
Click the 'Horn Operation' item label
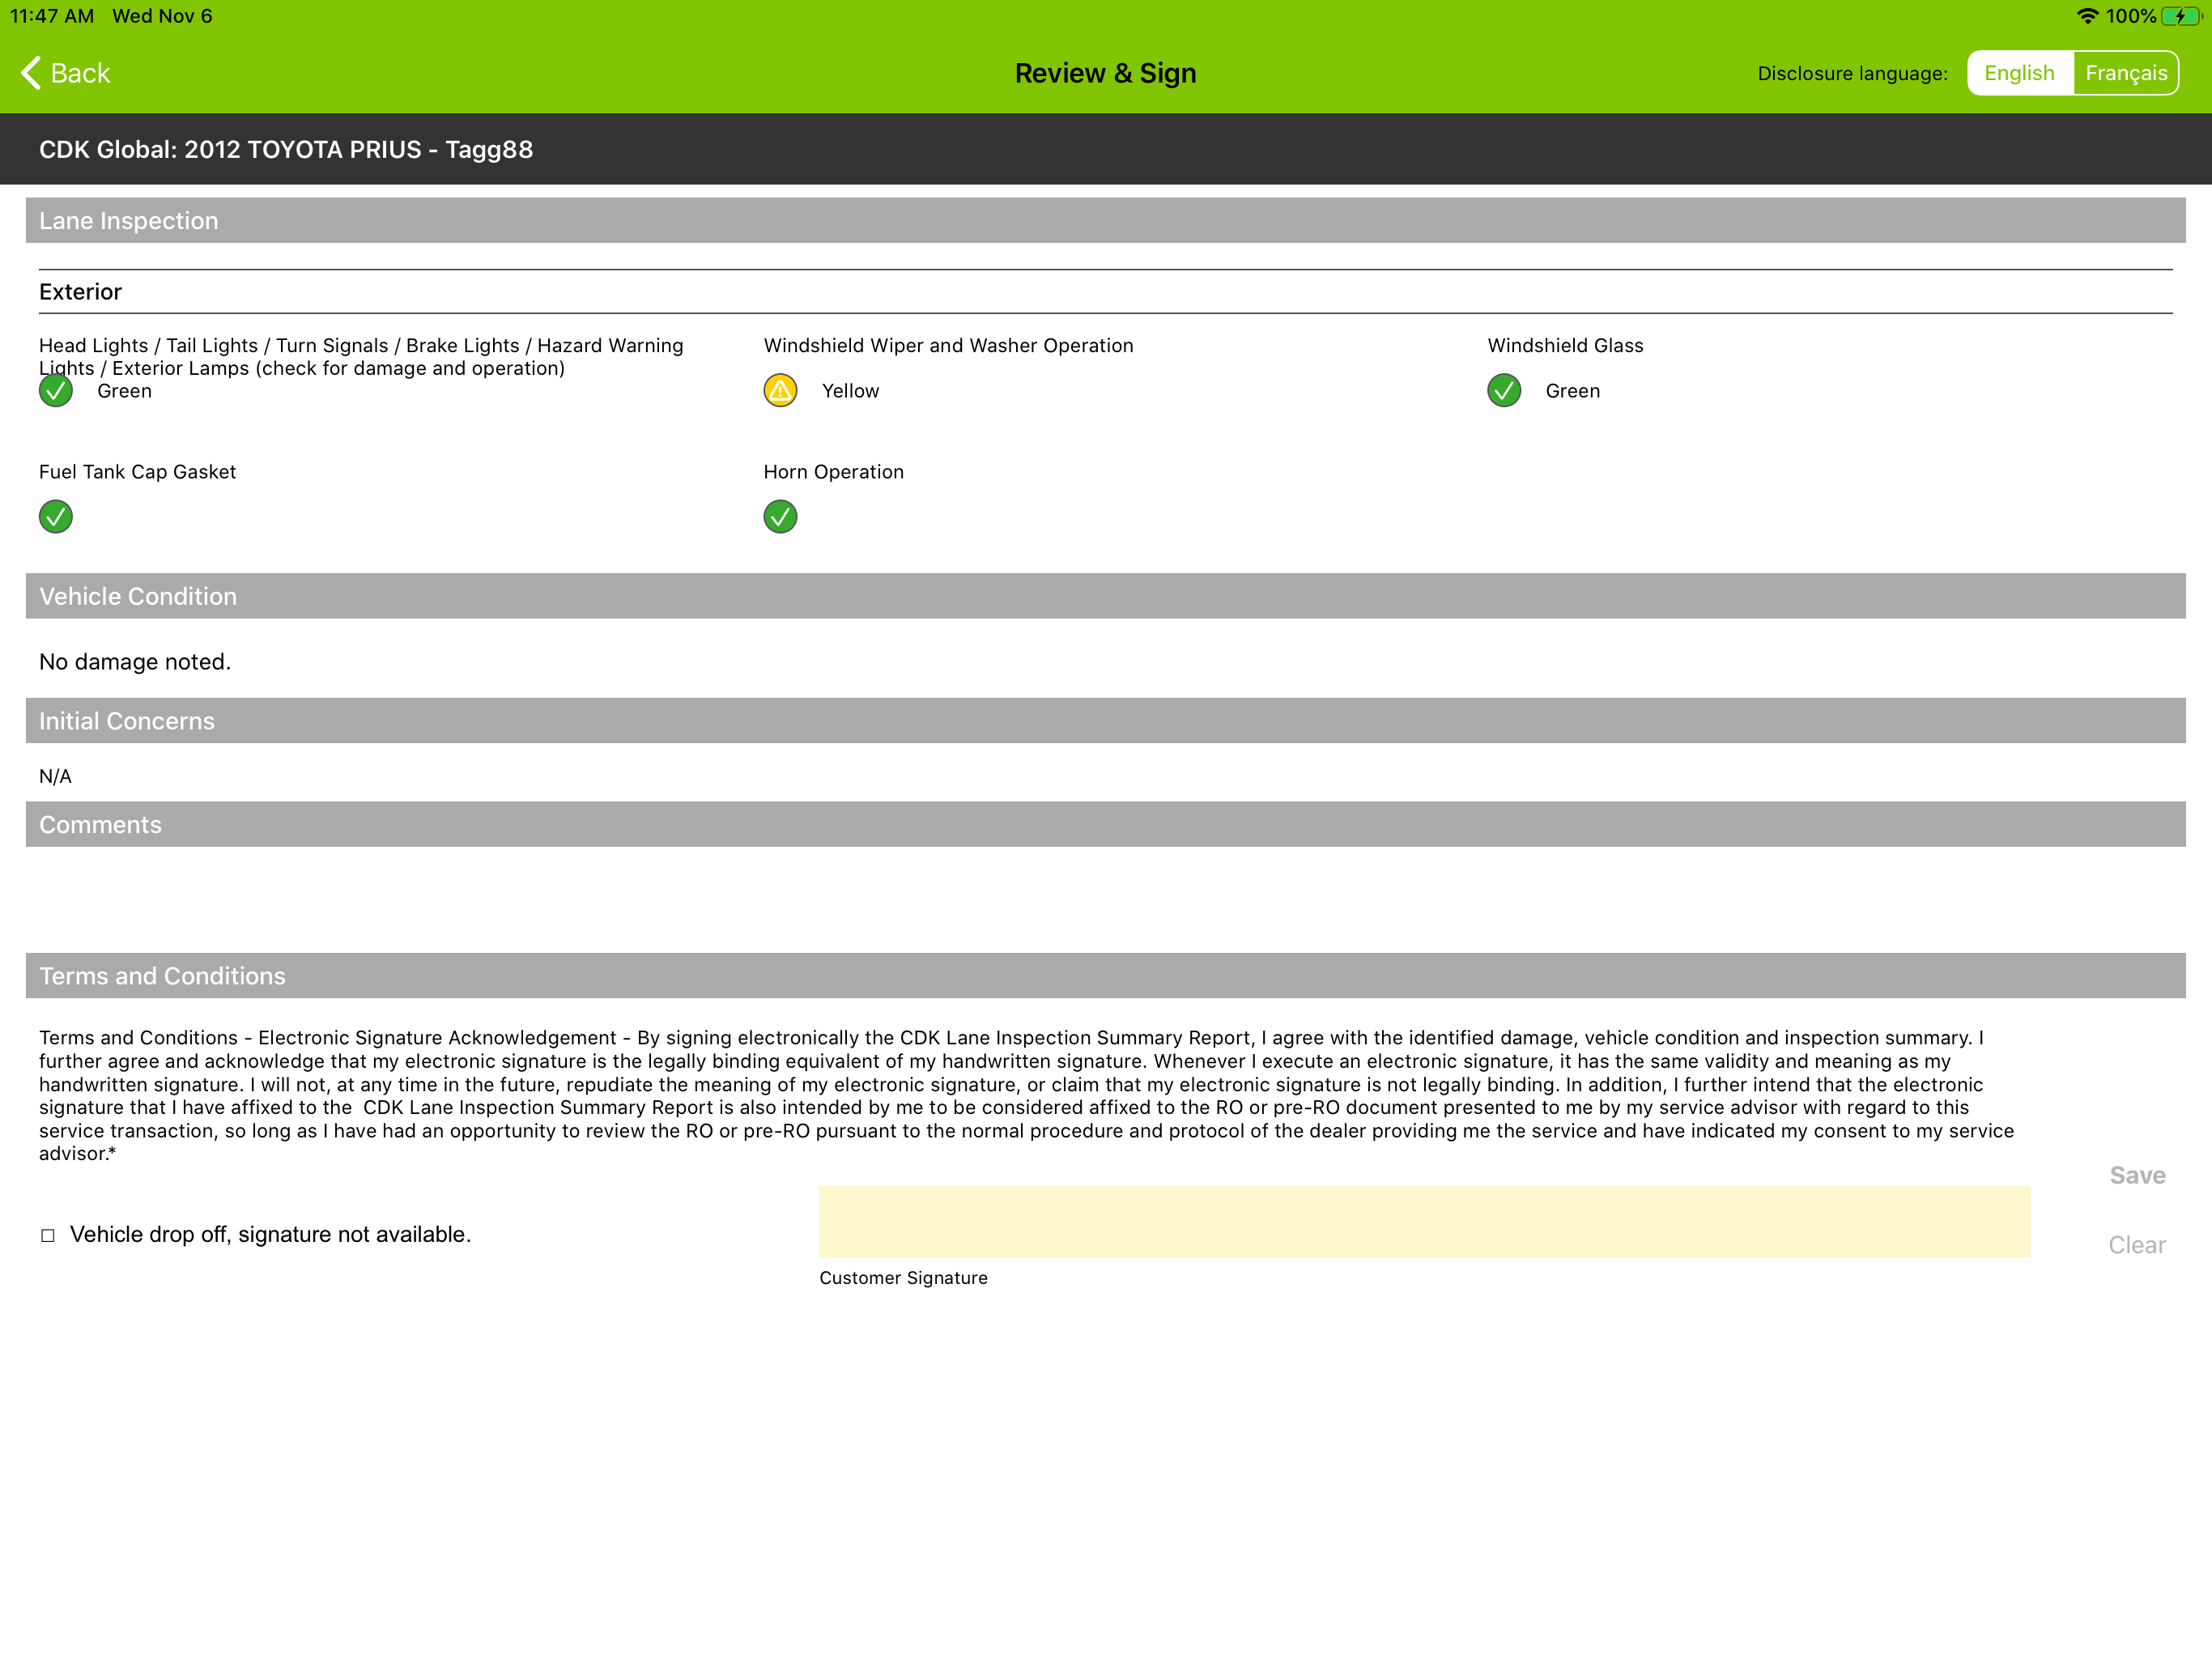tap(833, 472)
